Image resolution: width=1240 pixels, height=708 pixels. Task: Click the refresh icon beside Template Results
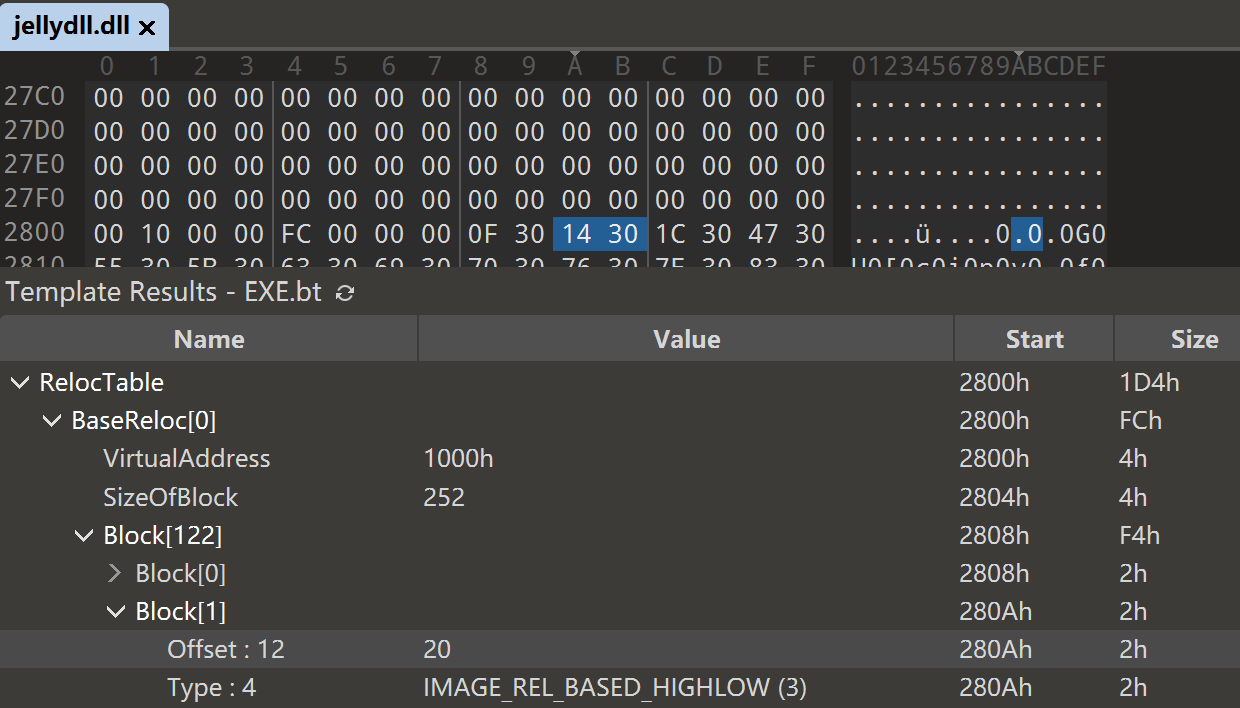345,293
